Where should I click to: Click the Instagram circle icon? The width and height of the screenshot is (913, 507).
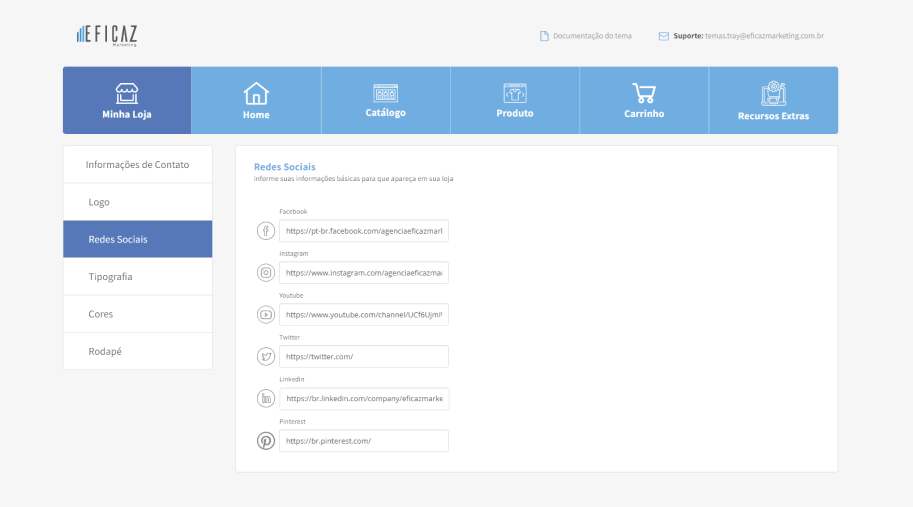click(x=266, y=272)
